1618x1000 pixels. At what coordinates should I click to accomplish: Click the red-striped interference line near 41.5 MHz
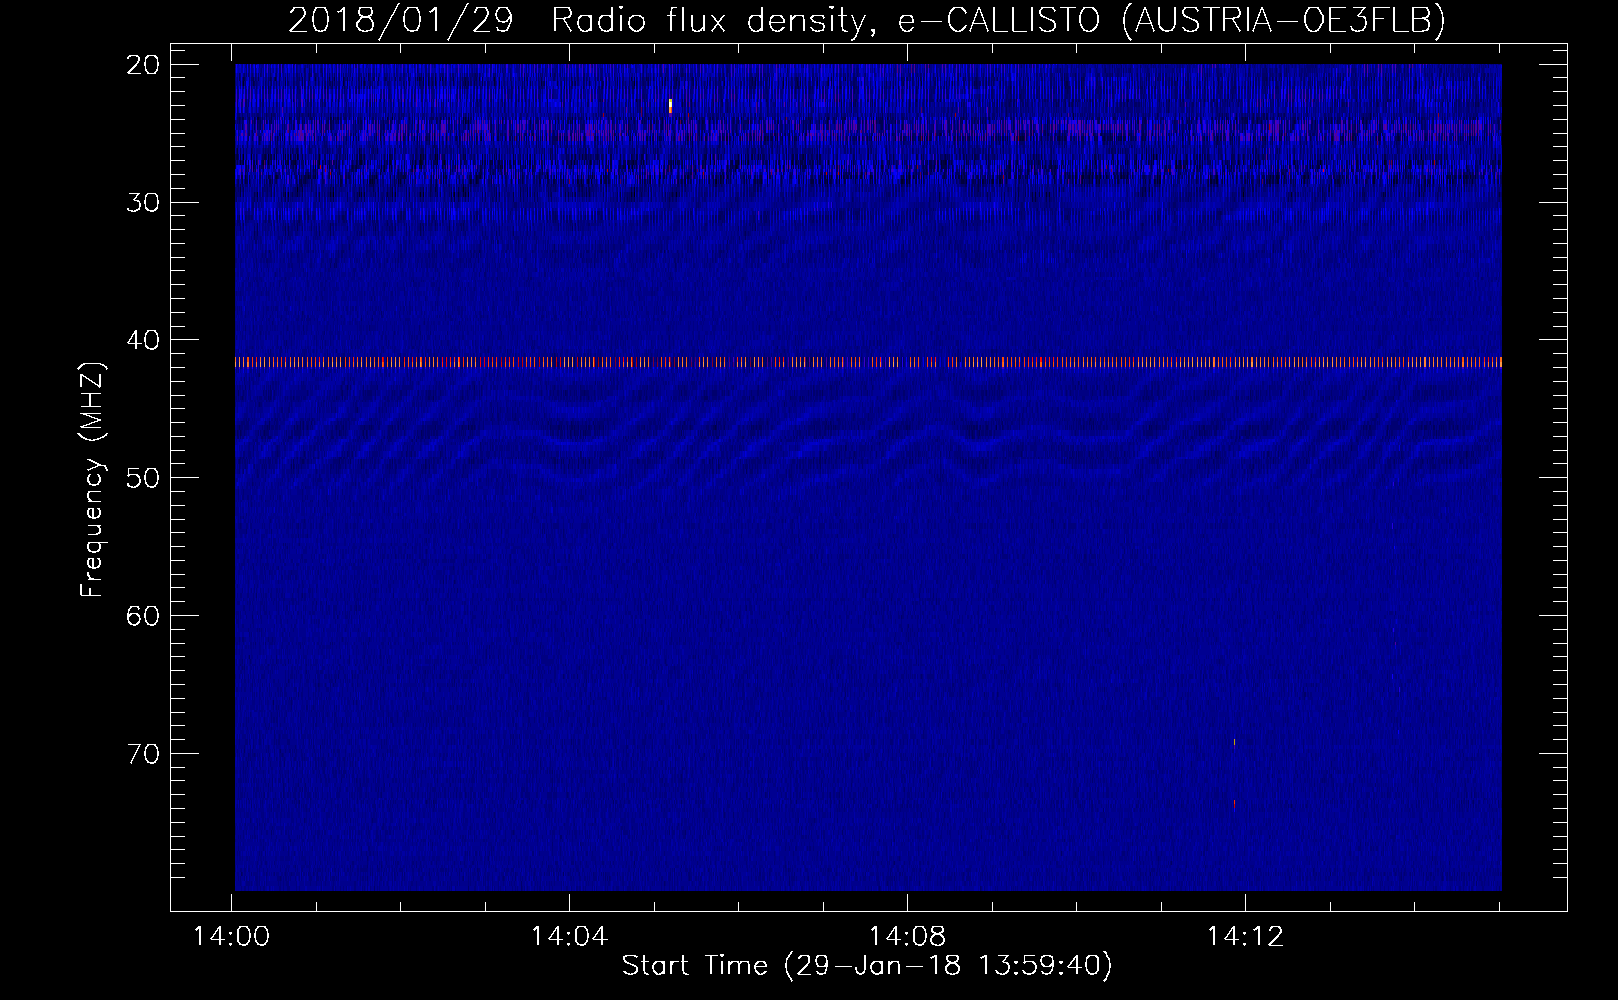click(868, 362)
